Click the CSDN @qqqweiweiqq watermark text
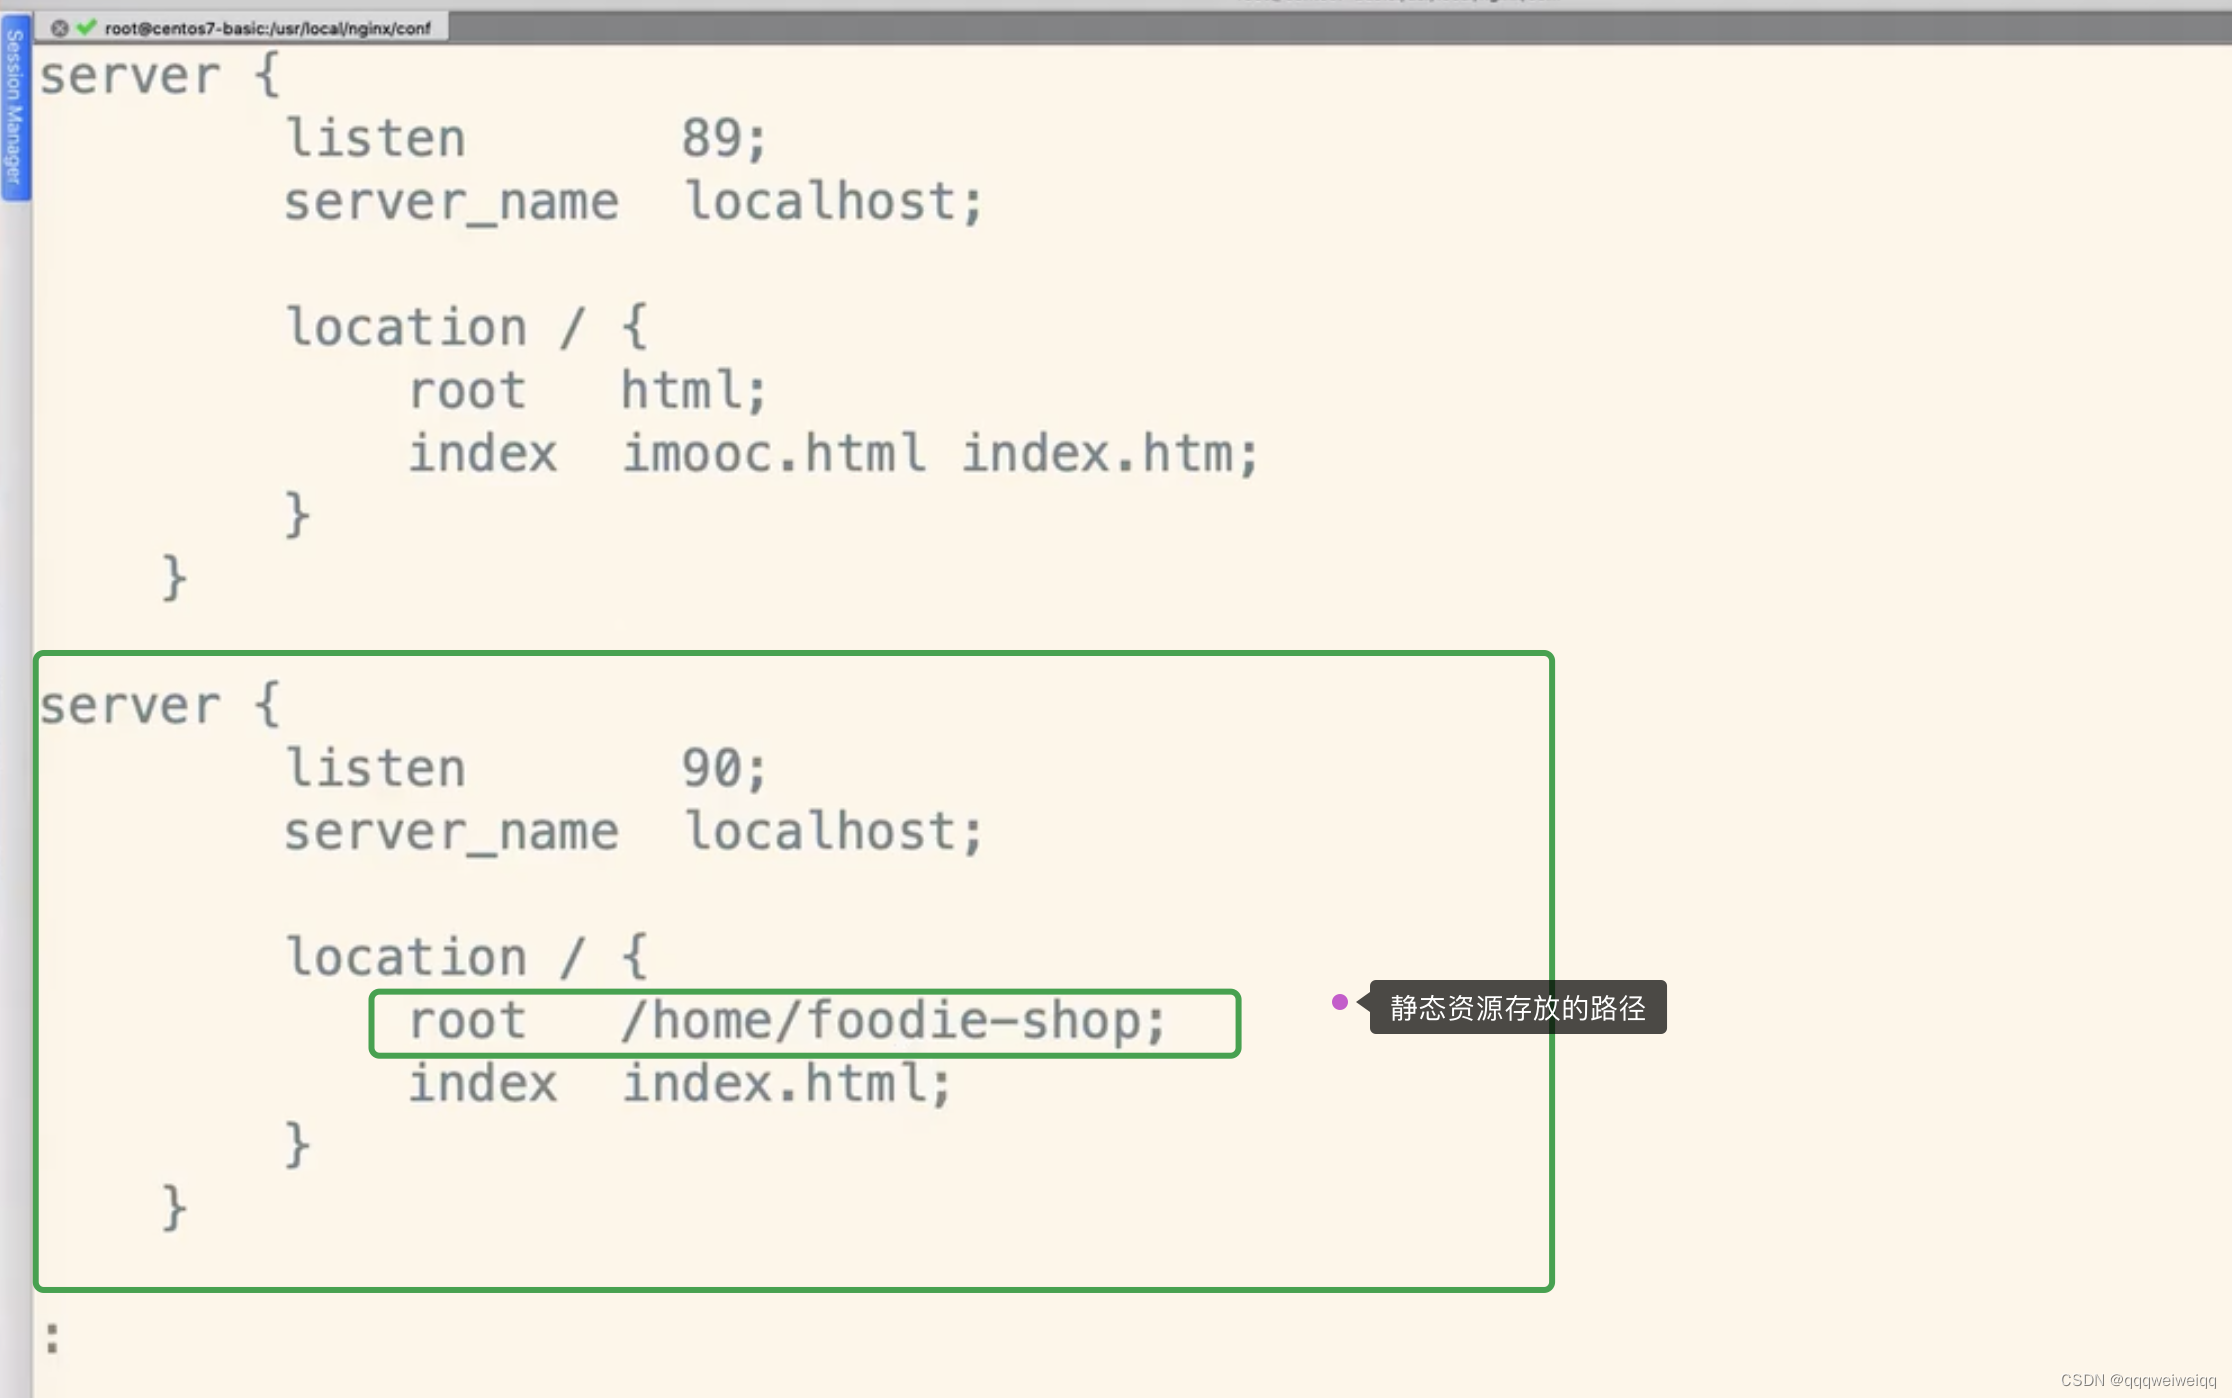2232x1398 pixels. point(2137,1380)
